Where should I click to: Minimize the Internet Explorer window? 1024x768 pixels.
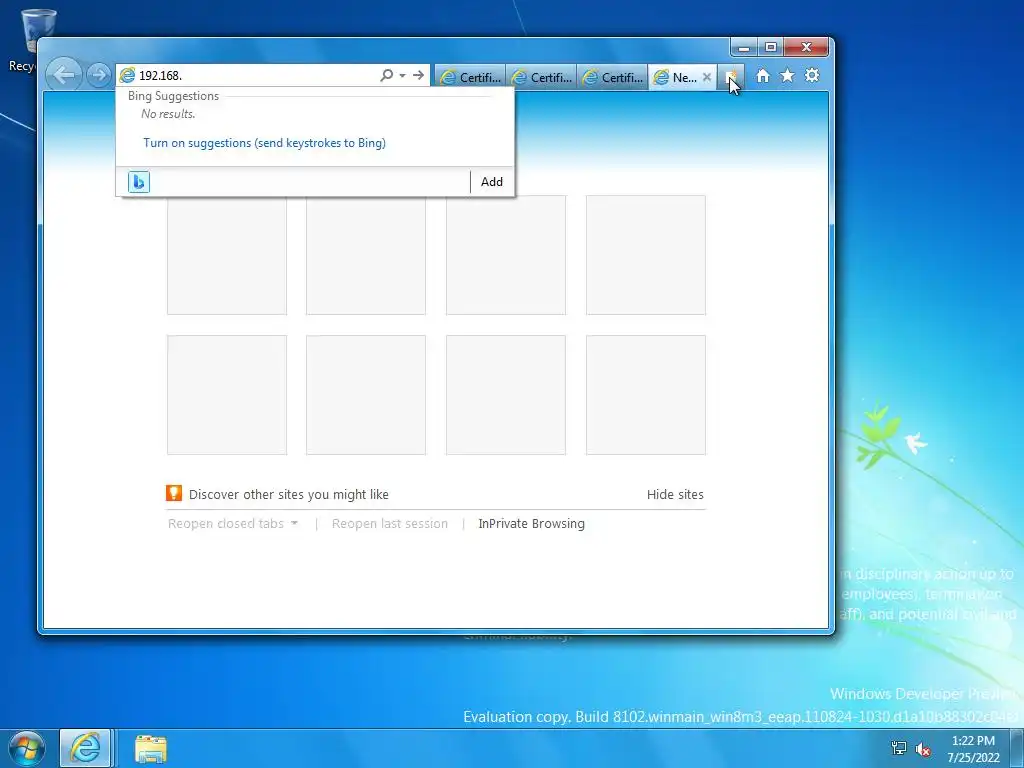744,47
